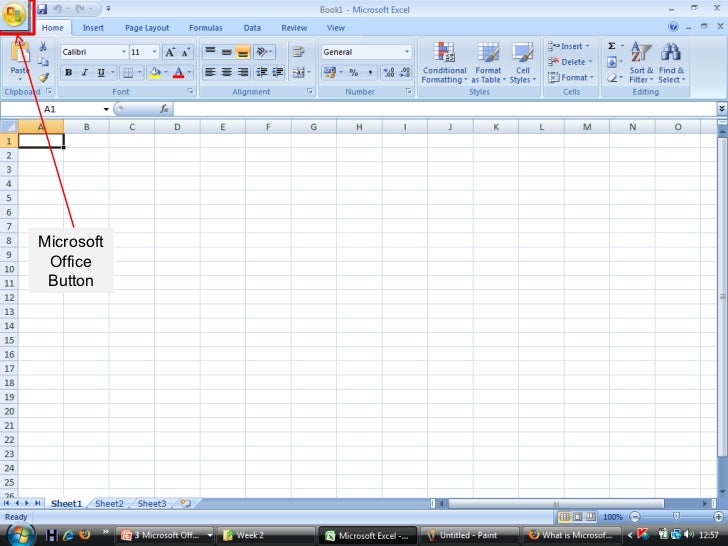Open Format as Table gallery

488,63
